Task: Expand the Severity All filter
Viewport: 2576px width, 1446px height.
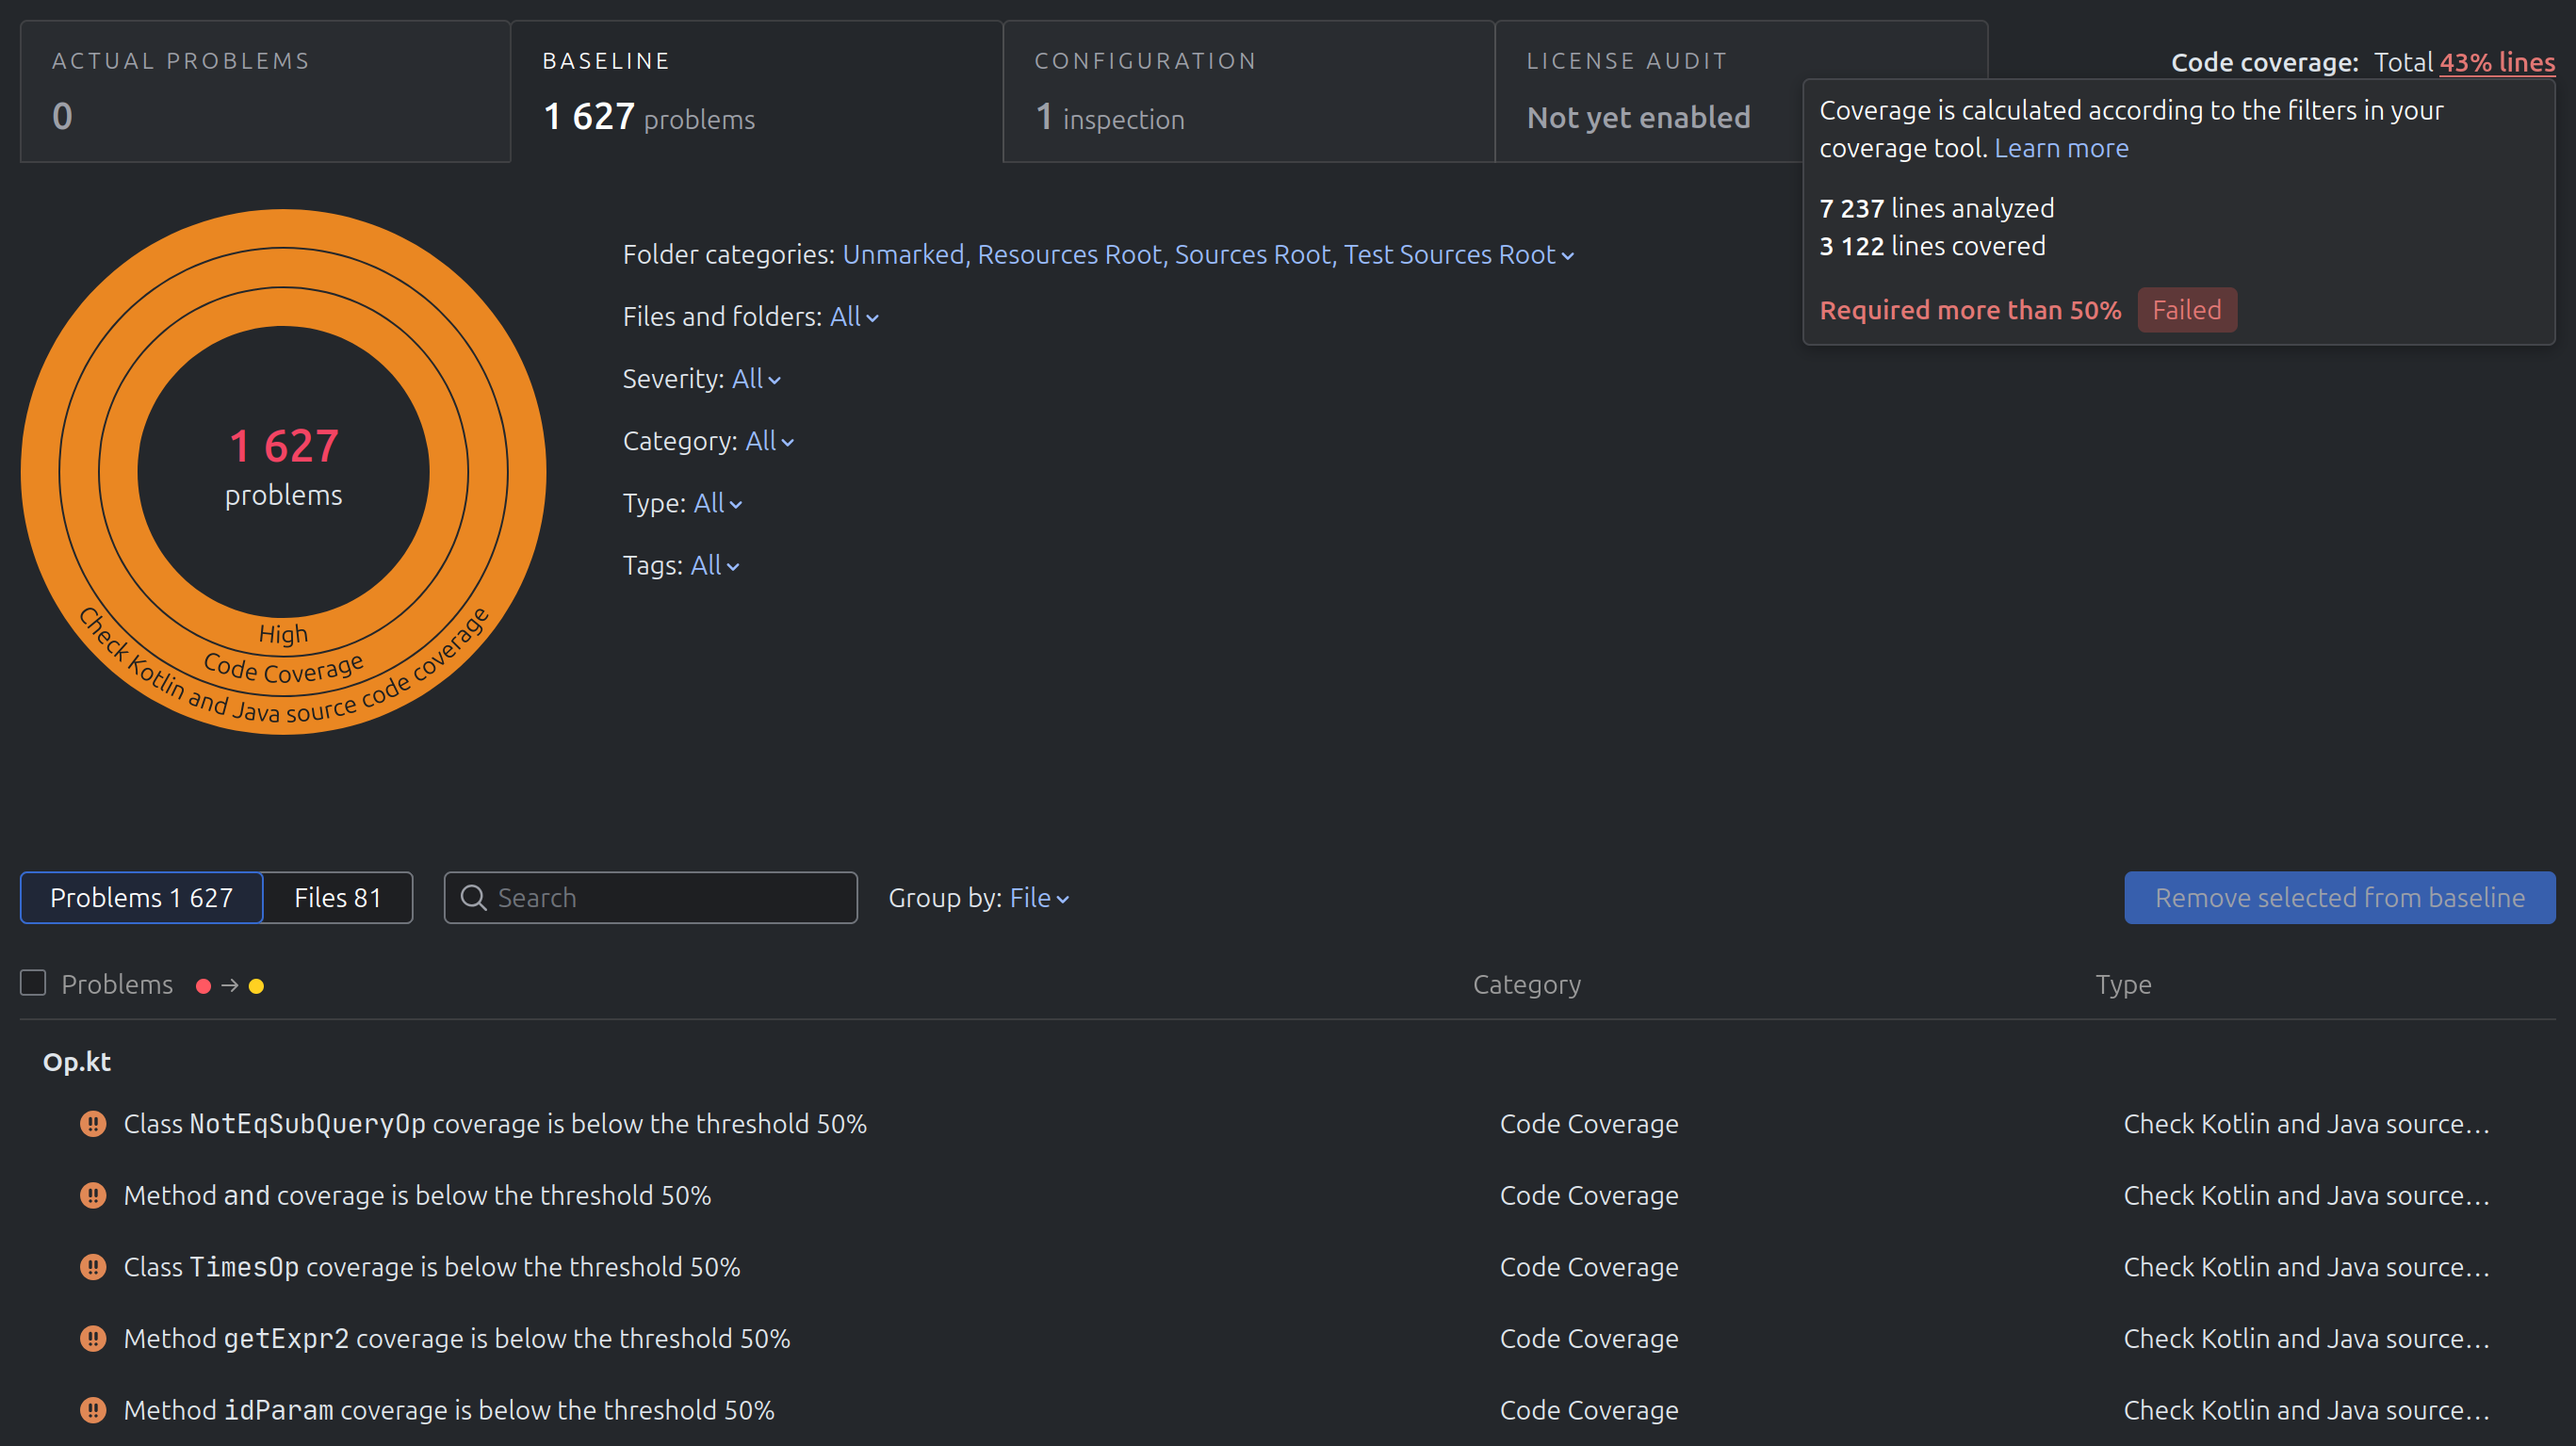Action: (x=756, y=379)
